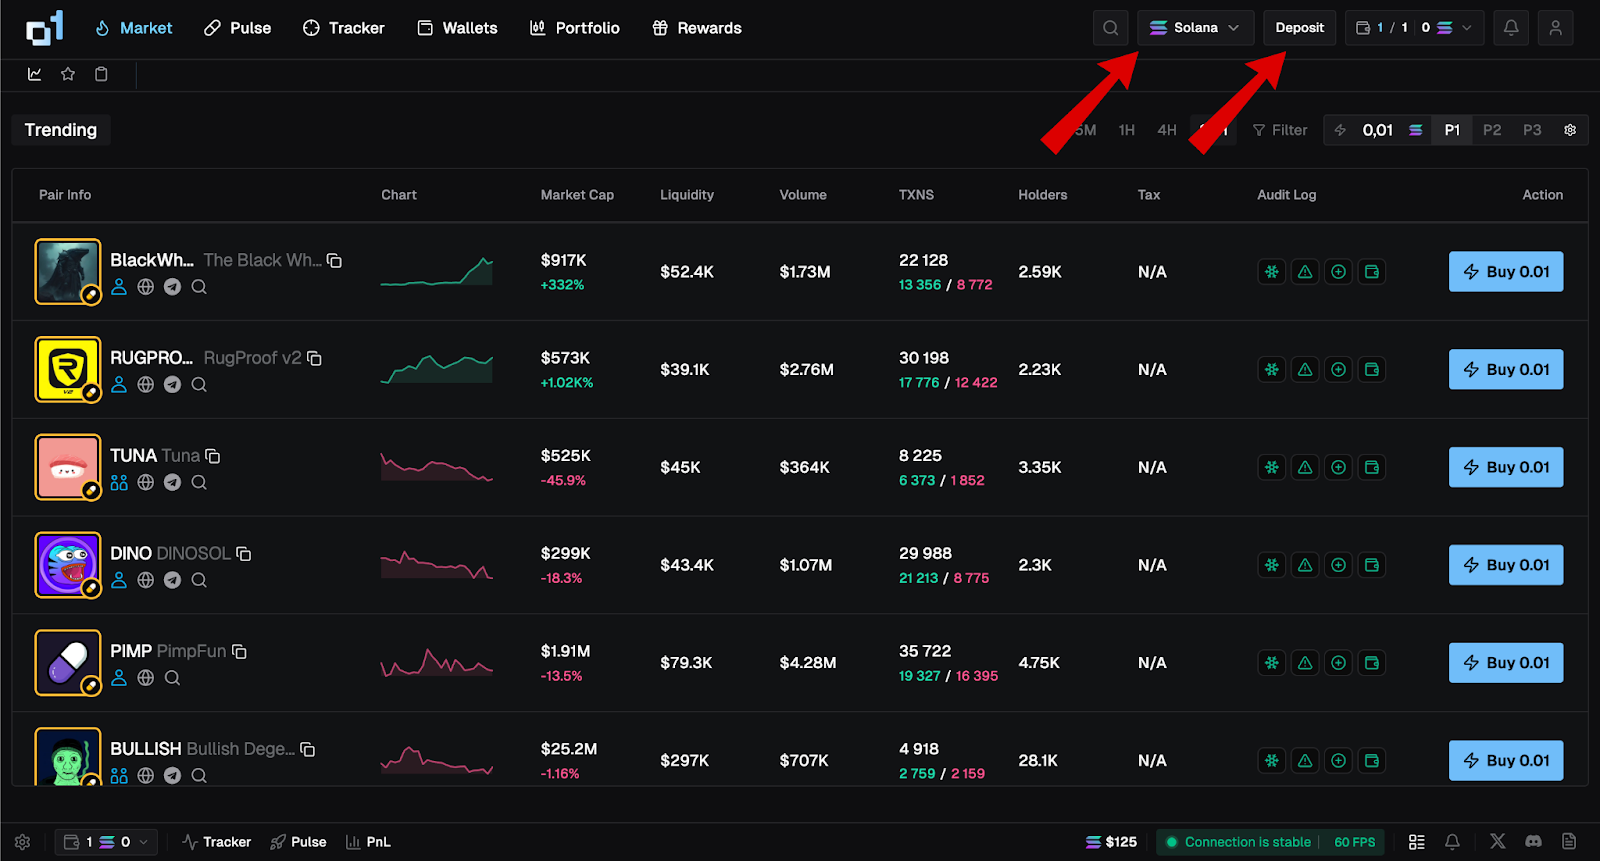Open the user profile icon
The width and height of the screenshot is (1600, 861).
click(x=1555, y=28)
